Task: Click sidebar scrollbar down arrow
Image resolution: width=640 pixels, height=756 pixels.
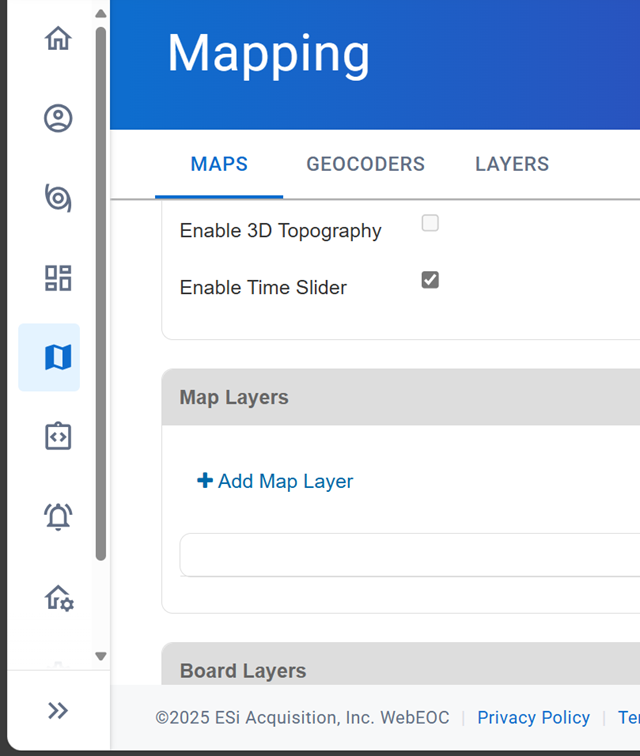Action: click(100, 656)
